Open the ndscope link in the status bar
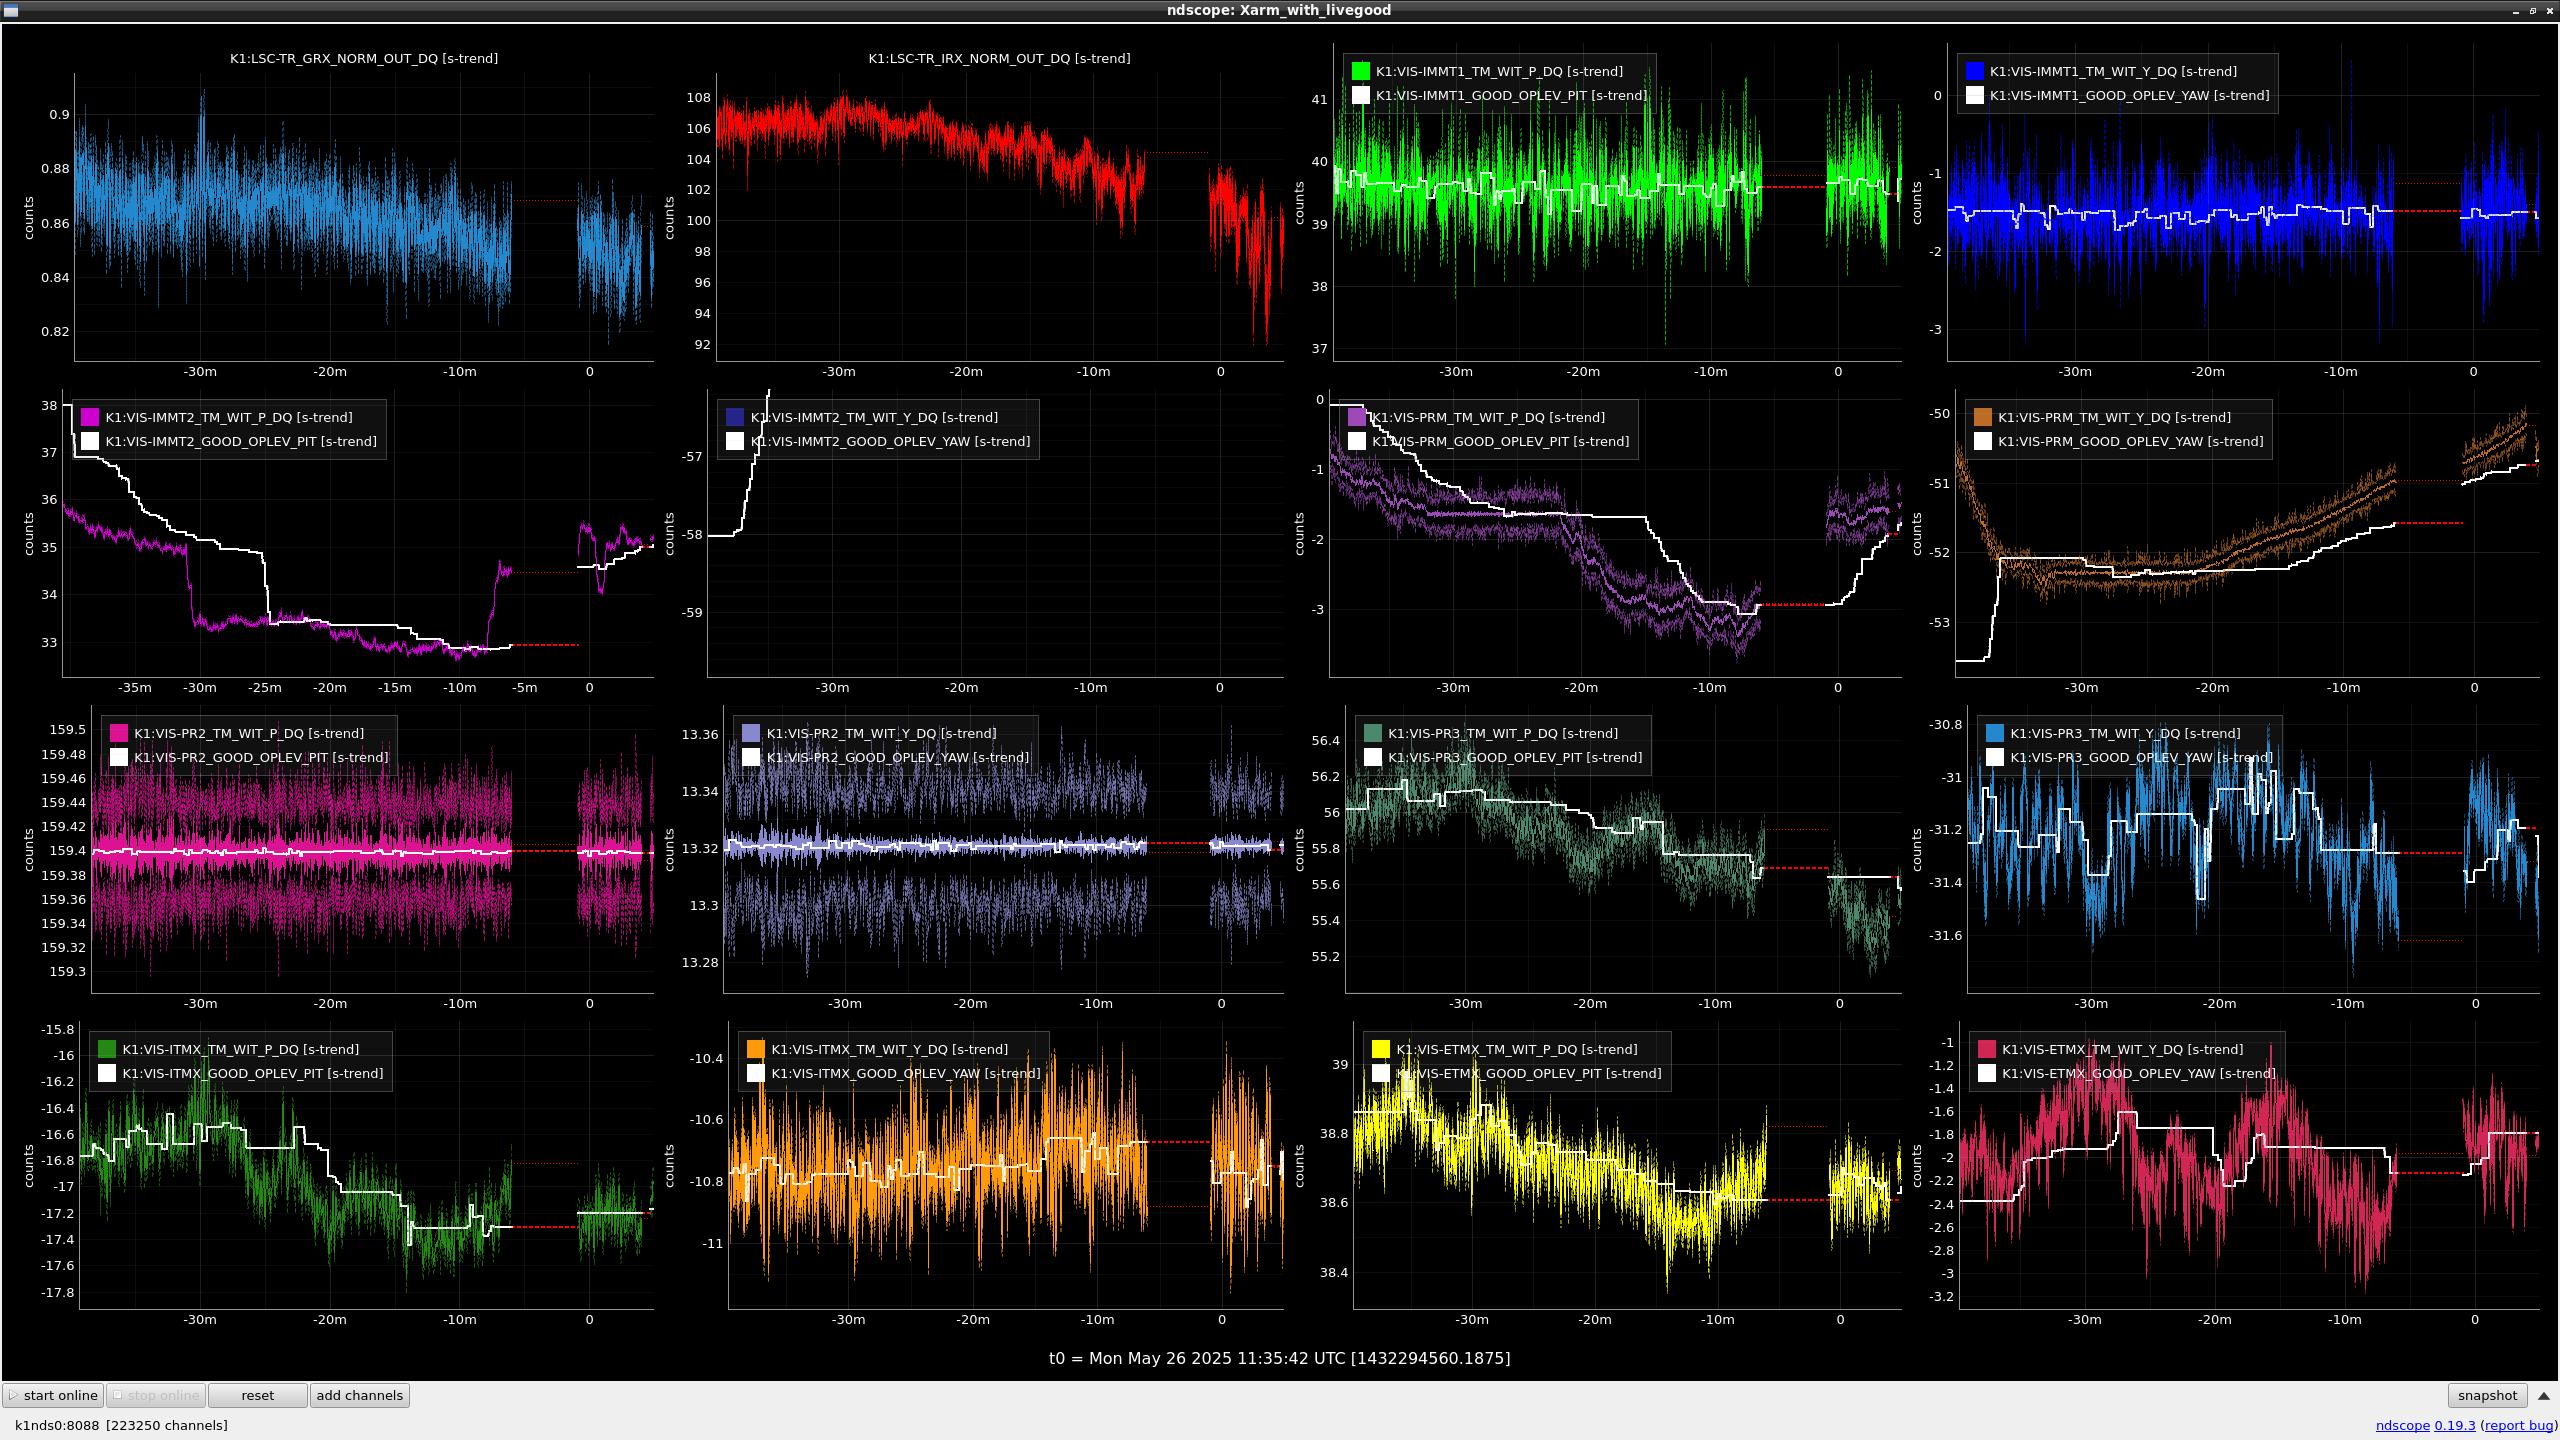Image resolution: width=2560 pixels, height=1440 pixels. 2402,1425
